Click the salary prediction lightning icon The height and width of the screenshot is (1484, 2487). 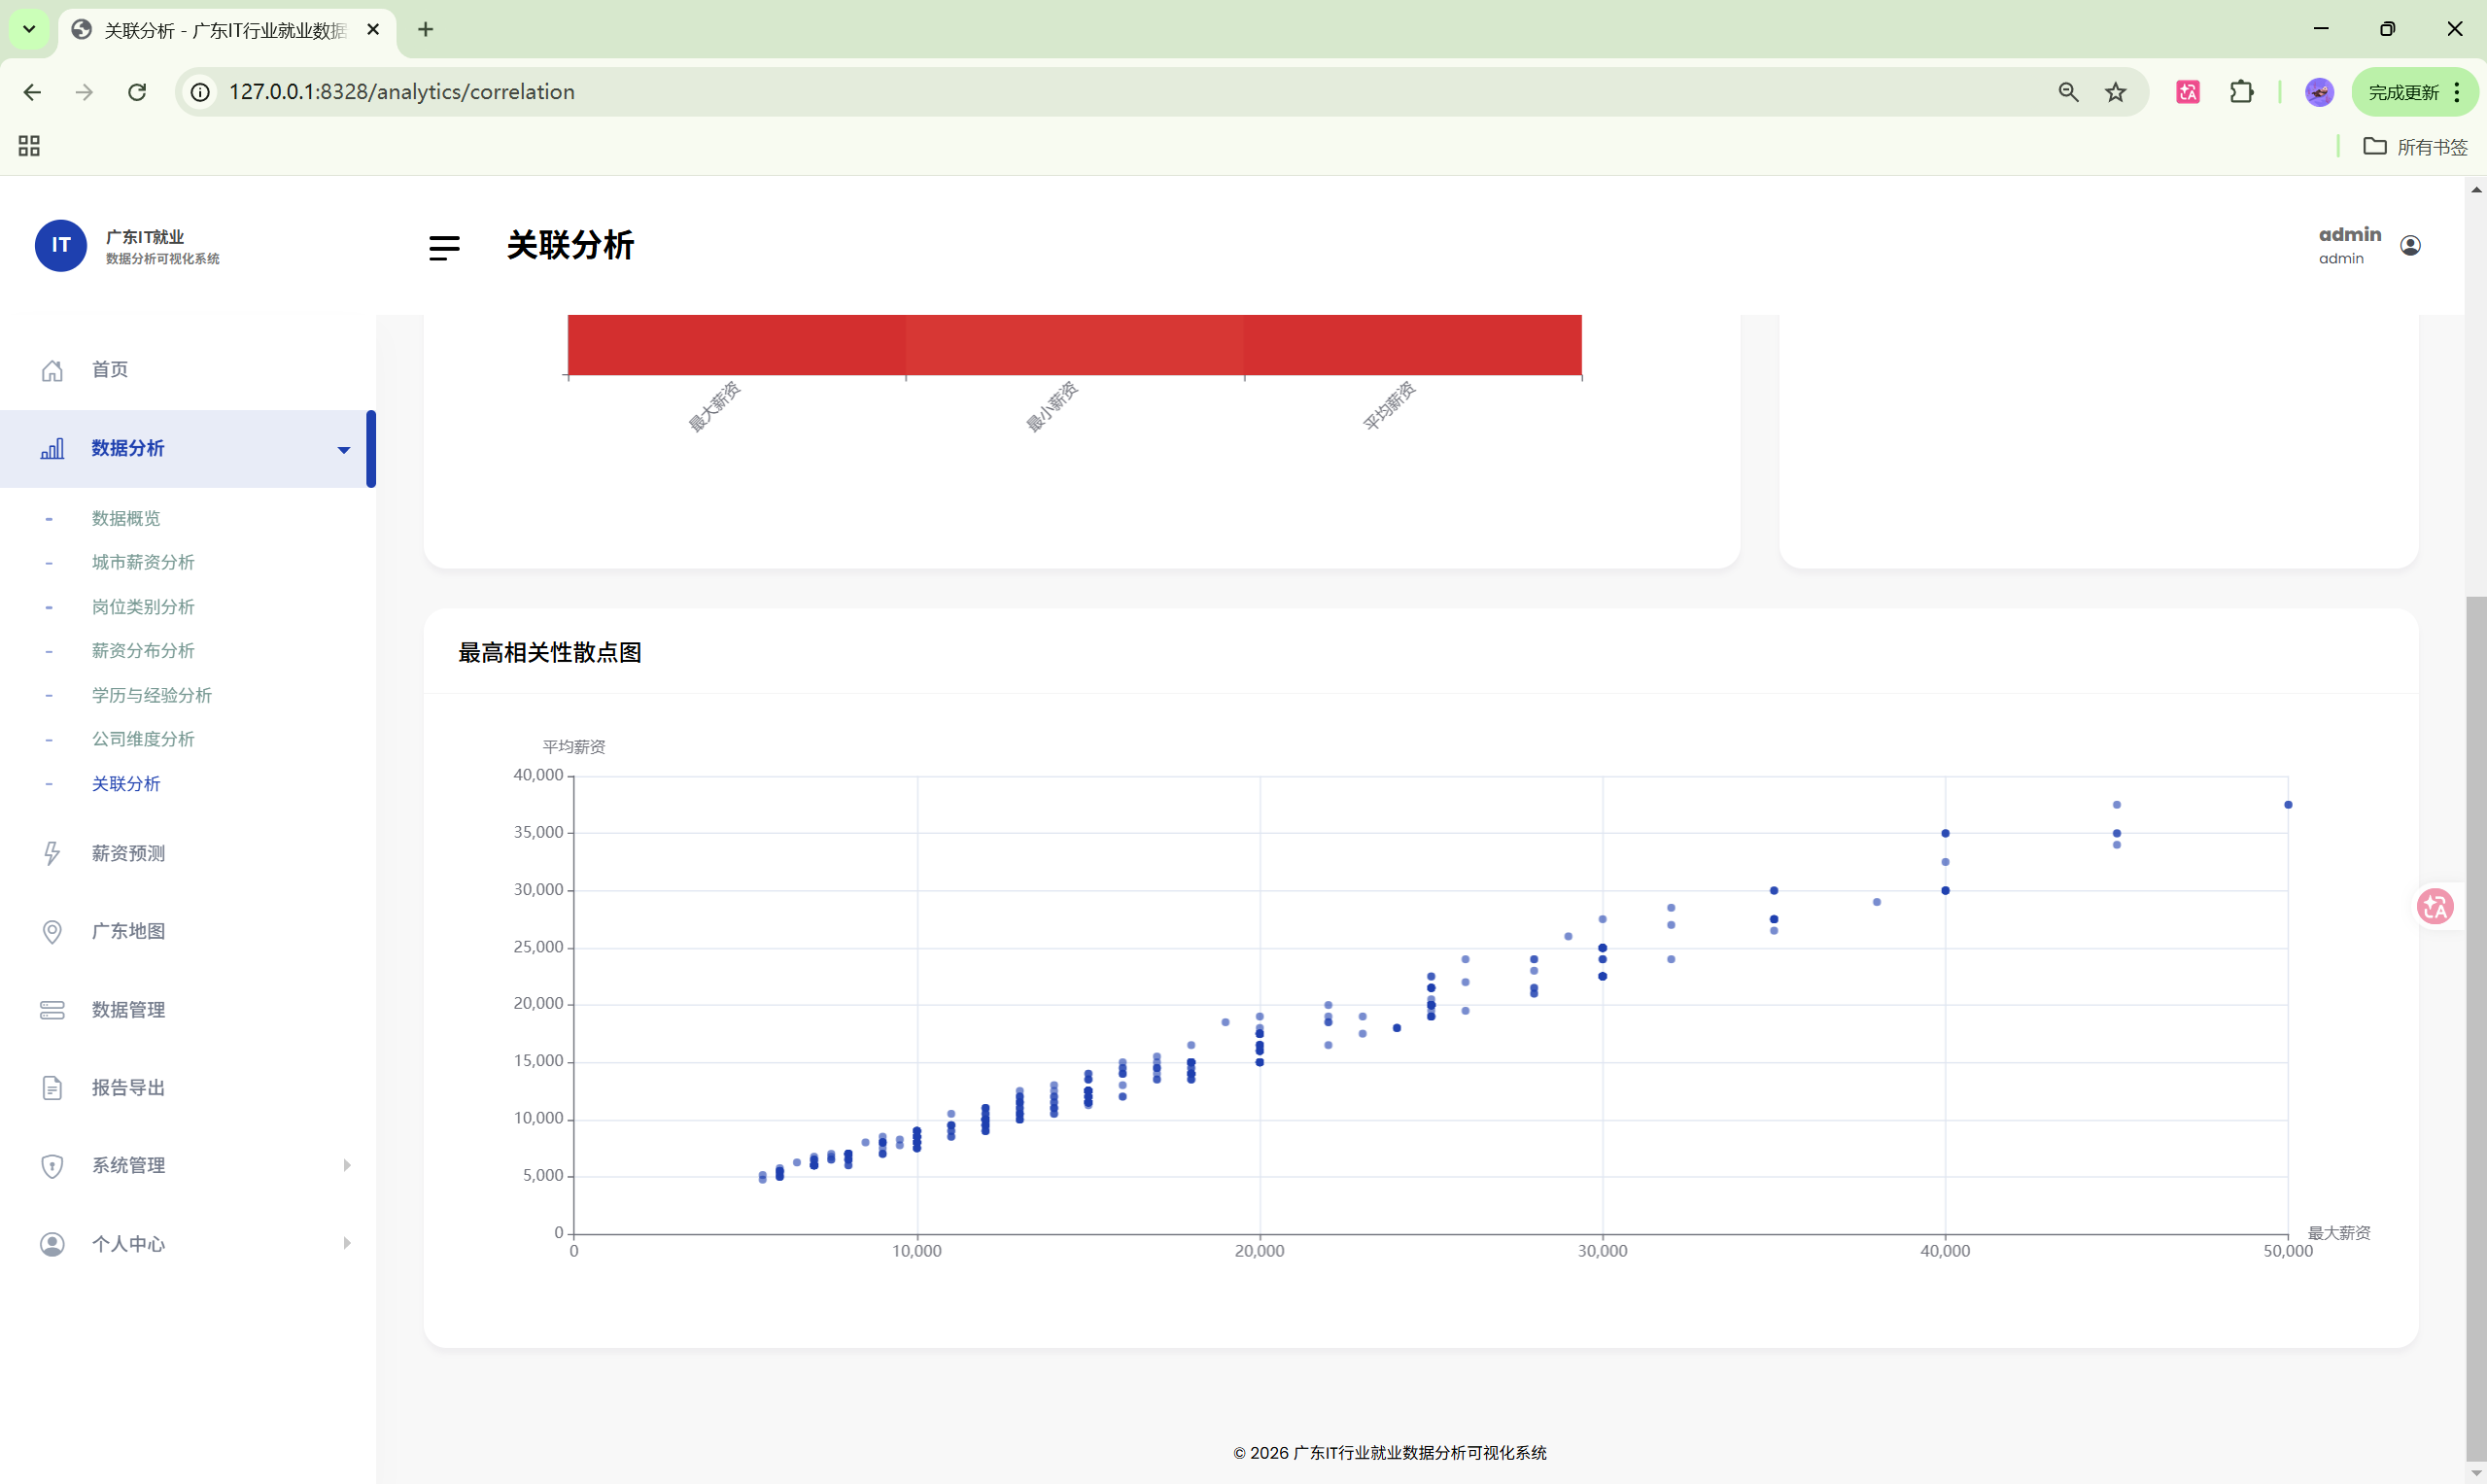point(52,853)
